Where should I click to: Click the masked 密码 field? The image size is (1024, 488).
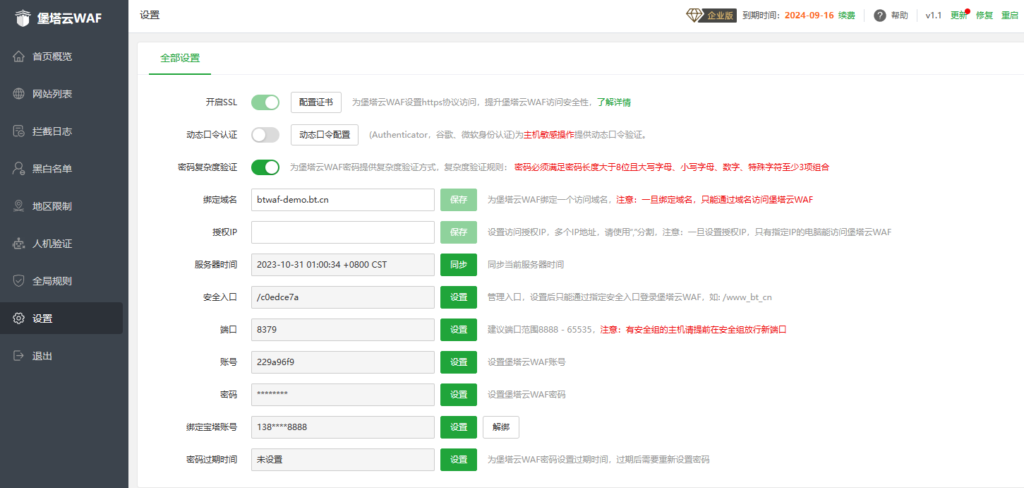click(343, 395)
